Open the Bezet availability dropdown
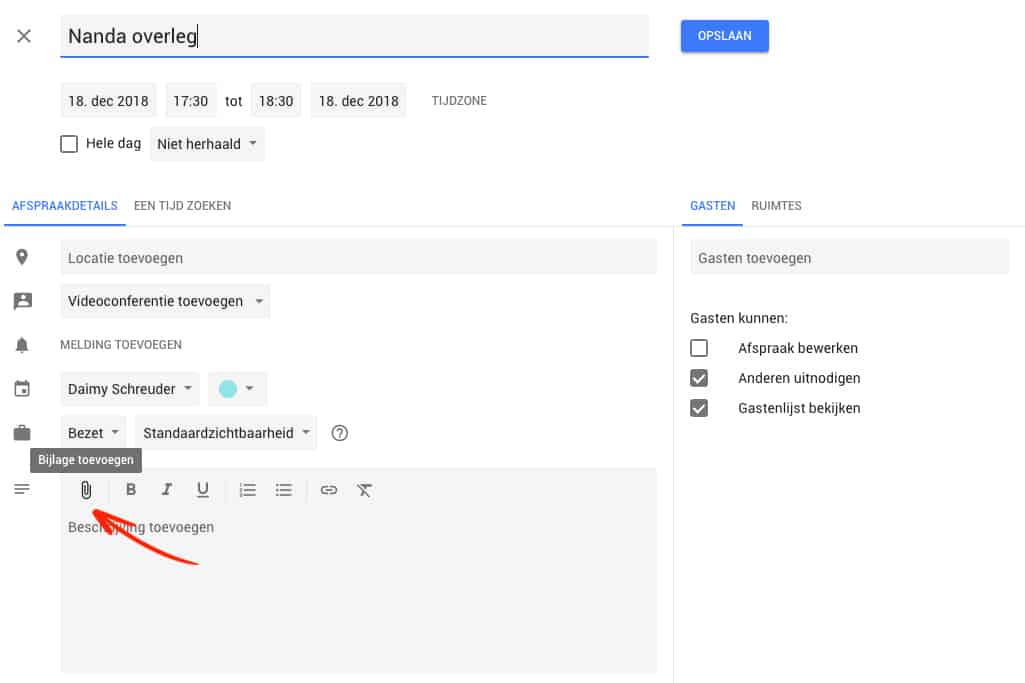 tap(92, 432)
